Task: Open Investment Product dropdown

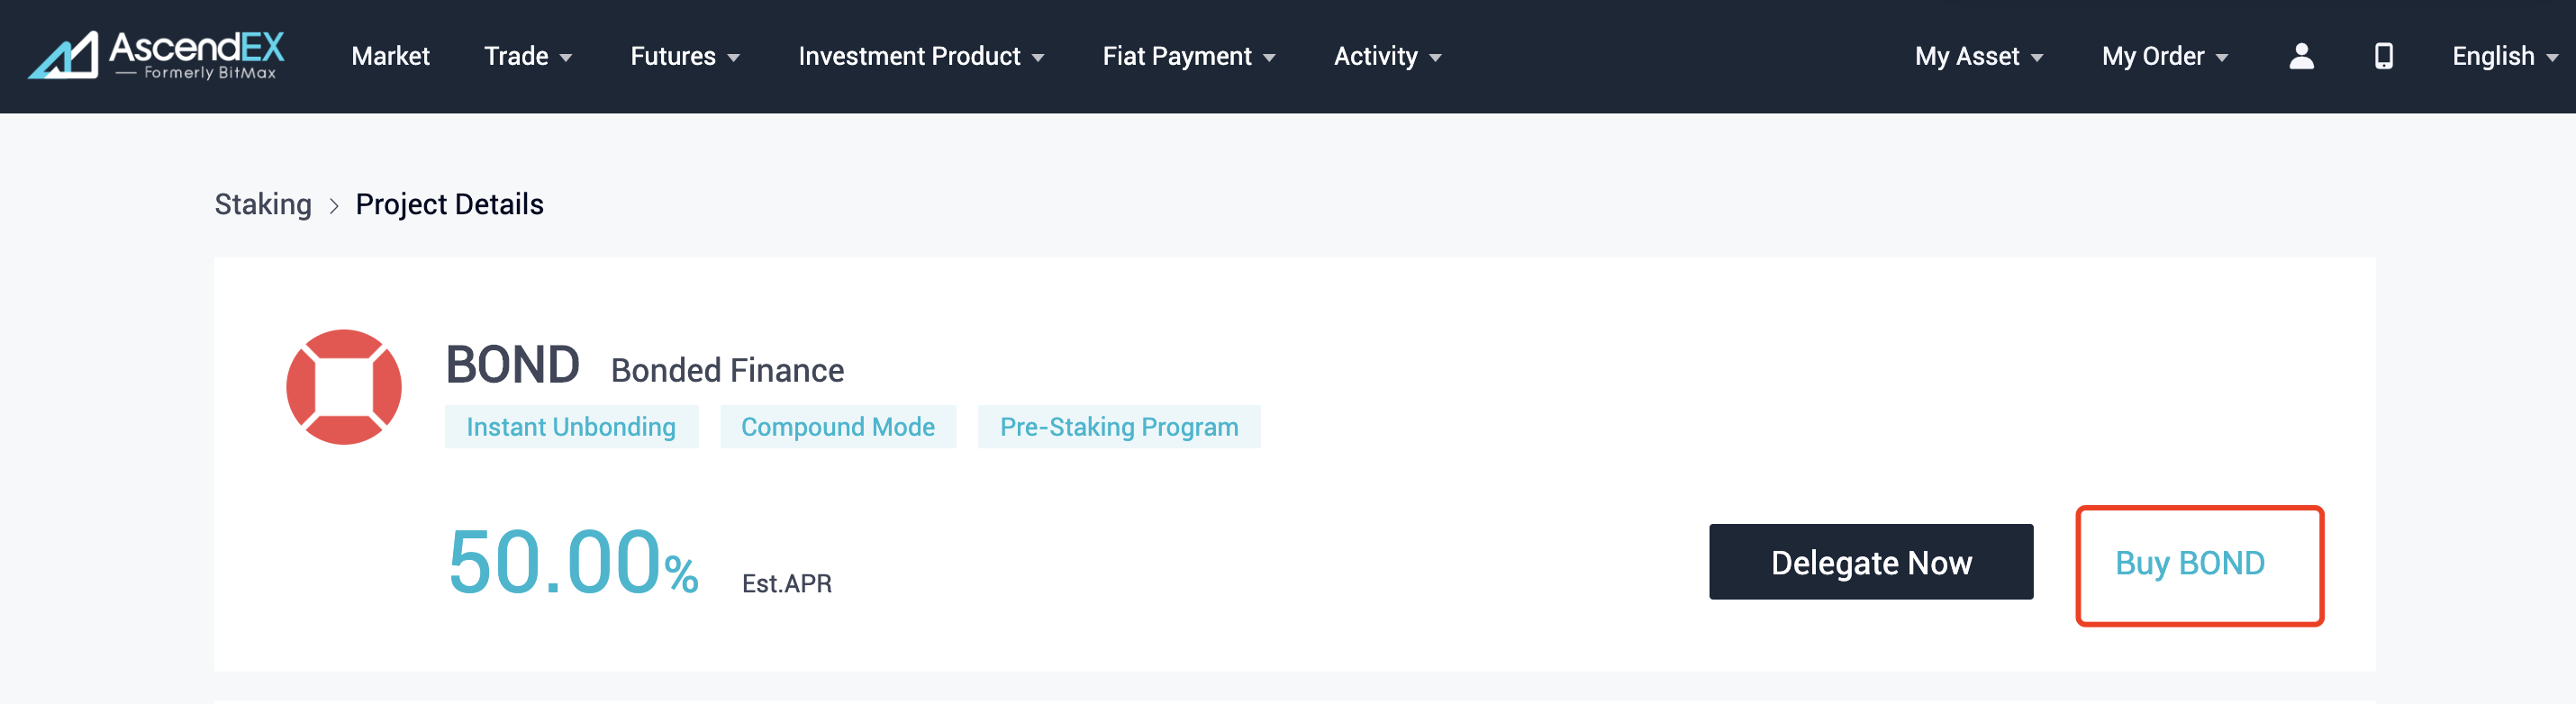Action: (x=920, y=56)
